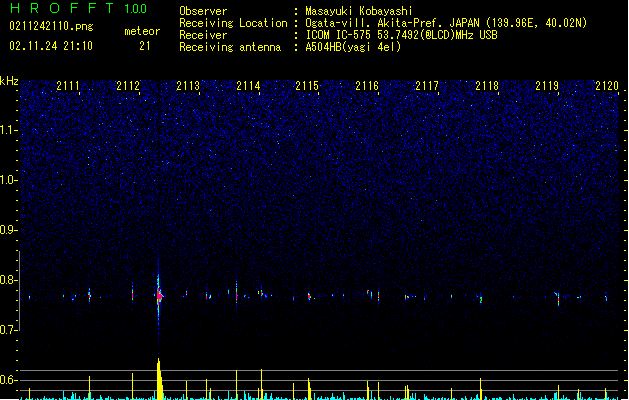
Task: Click the 2120 time marker
Action: click(607, 86)
